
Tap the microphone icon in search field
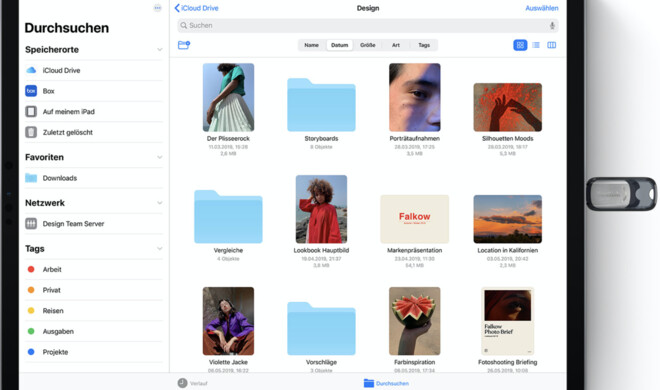[552, 26]
